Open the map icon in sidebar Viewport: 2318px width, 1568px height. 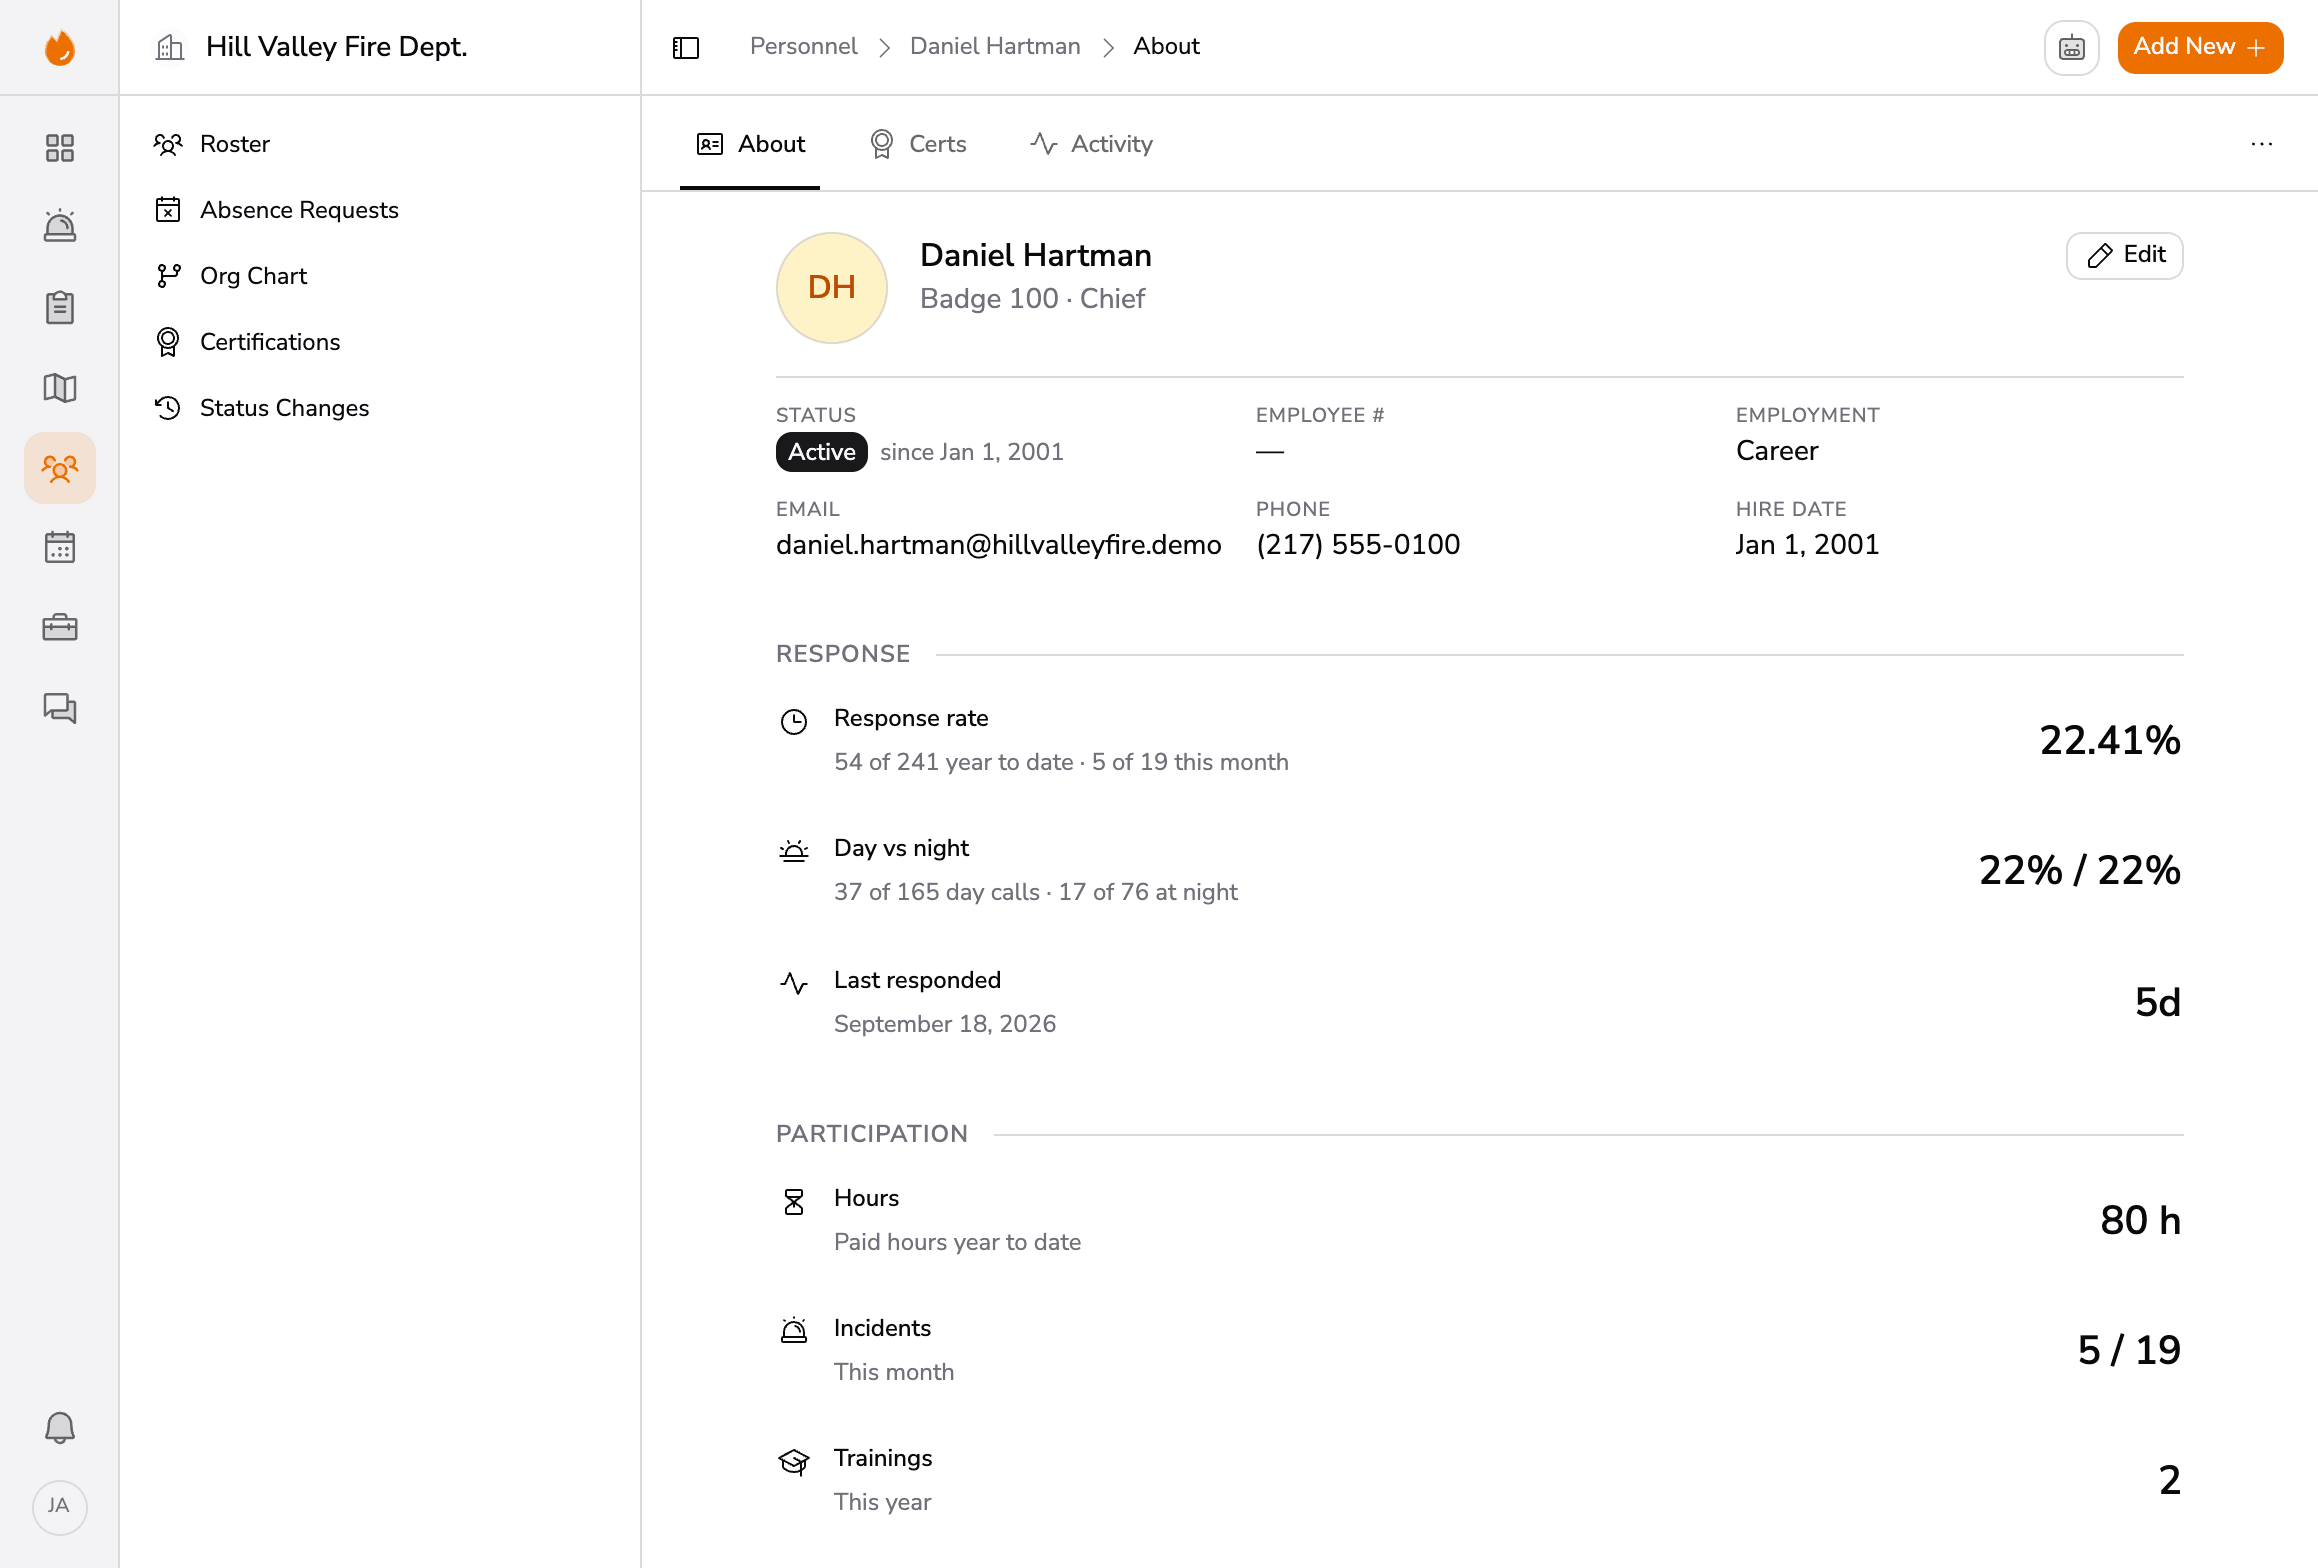(60, 387)
